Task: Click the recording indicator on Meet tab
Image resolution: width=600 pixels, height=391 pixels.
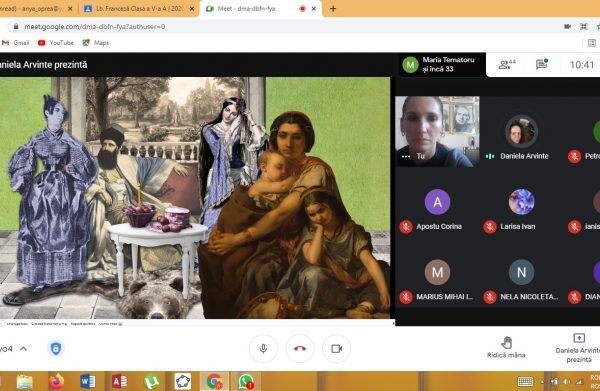Action: [x=302, y=8]
